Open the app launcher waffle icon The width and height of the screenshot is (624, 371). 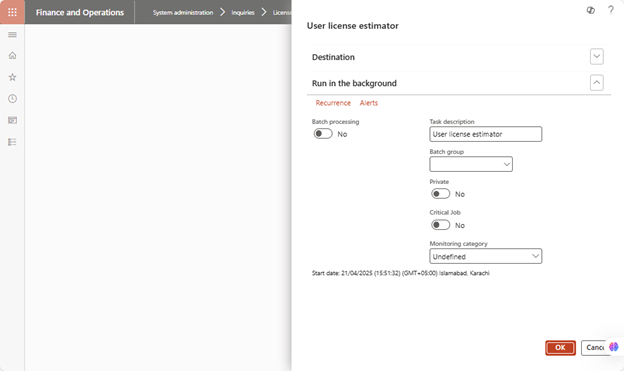tap(12, 12)
